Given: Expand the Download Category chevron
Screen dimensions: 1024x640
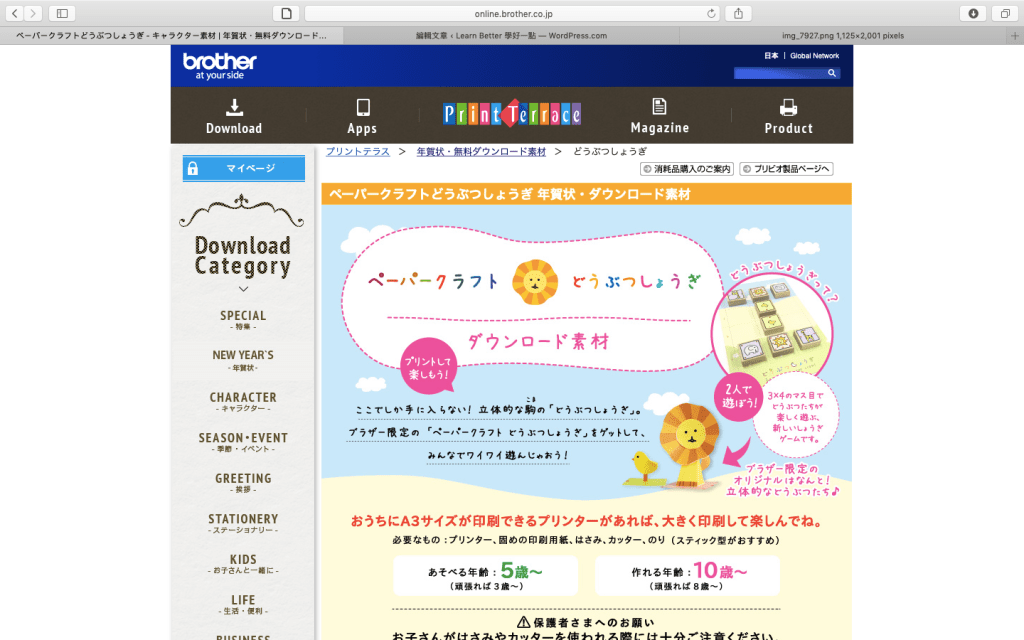Looking at the screenshot, I should (x=243, y=288).
